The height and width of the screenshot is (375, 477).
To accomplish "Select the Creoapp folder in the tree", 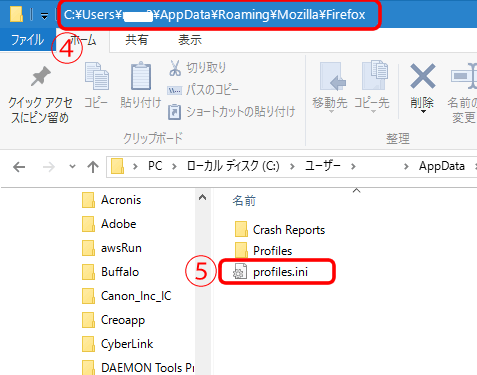I will tap(113, 320).
